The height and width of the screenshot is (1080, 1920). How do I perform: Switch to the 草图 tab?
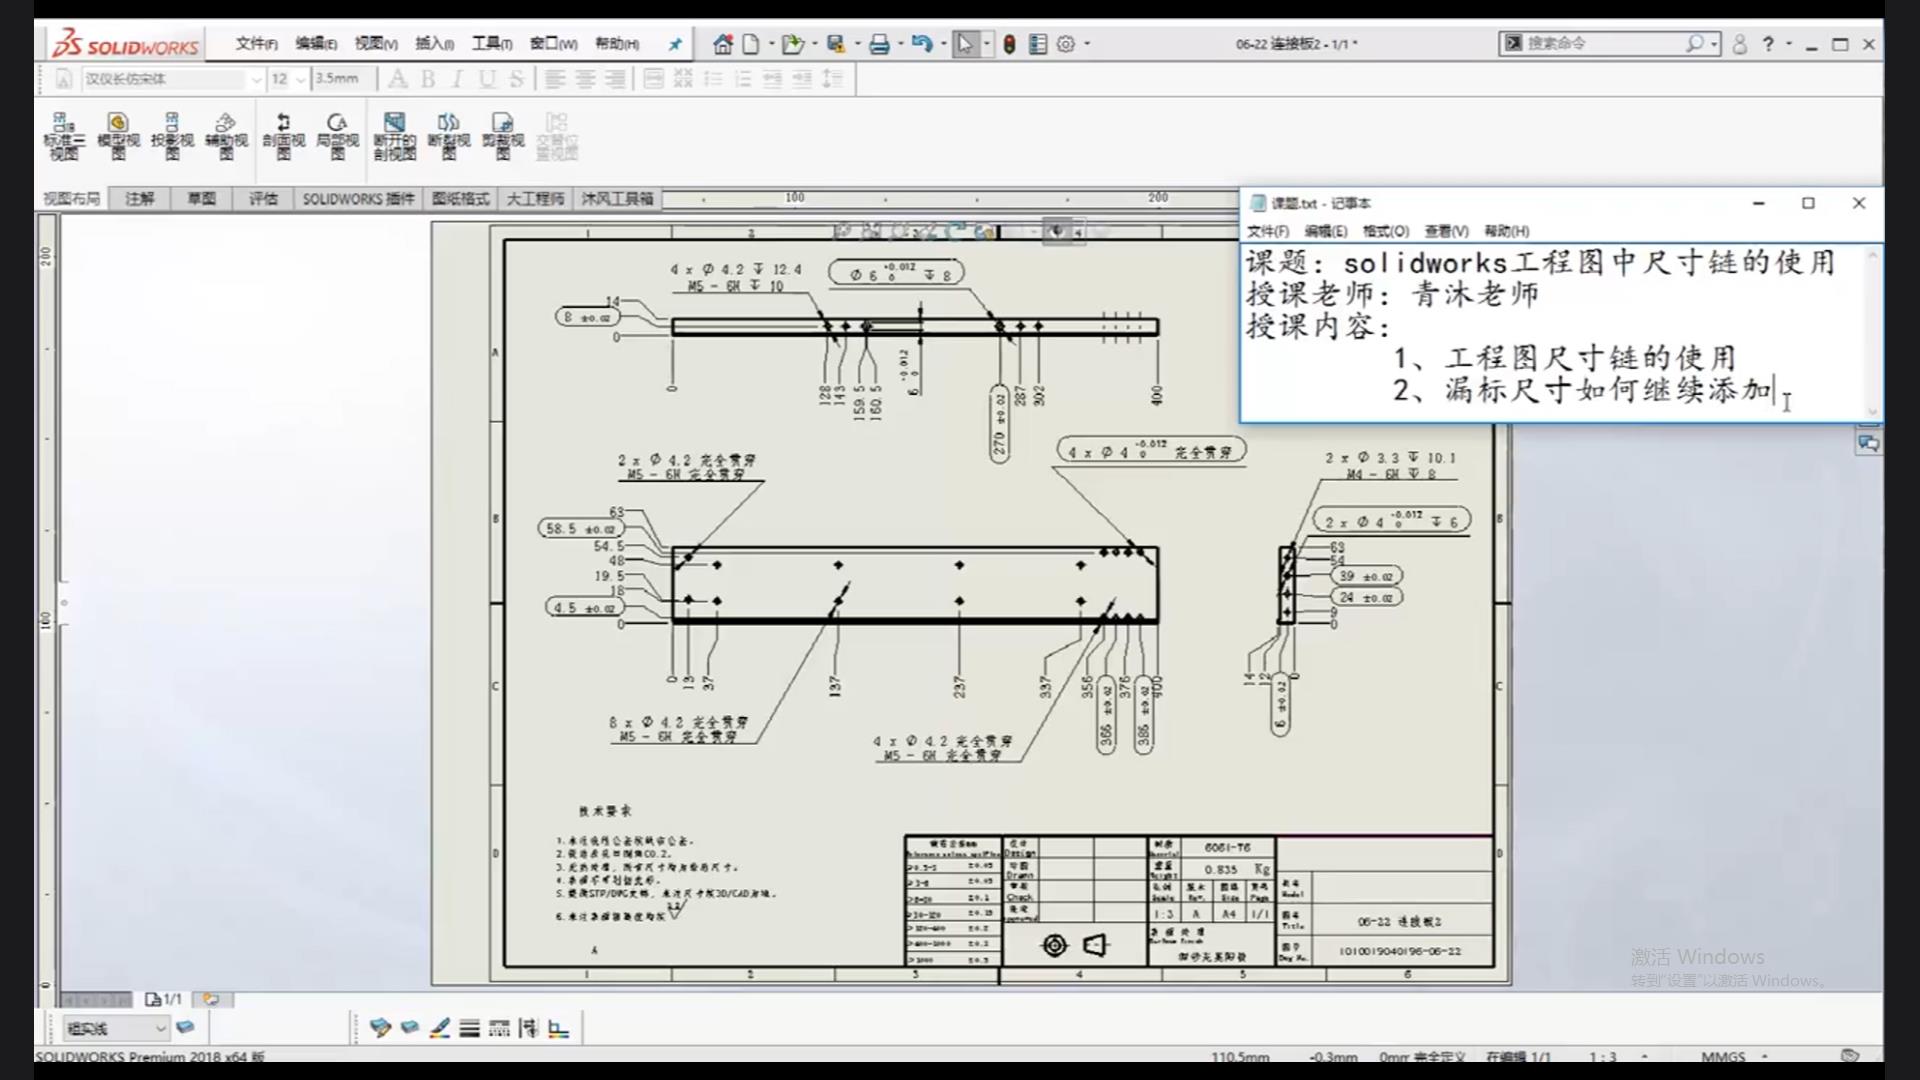click(201, 199)
